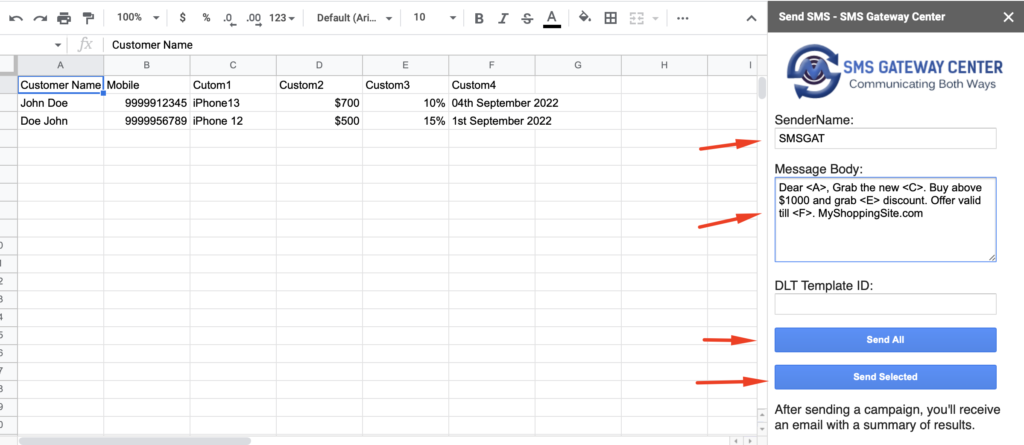
Task: Toggle strikethrough formatting
Action: point(527,18)
